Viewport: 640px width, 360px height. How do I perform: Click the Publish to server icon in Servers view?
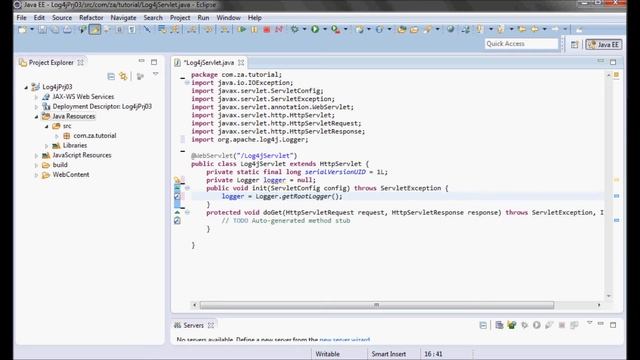pos(574,325)
